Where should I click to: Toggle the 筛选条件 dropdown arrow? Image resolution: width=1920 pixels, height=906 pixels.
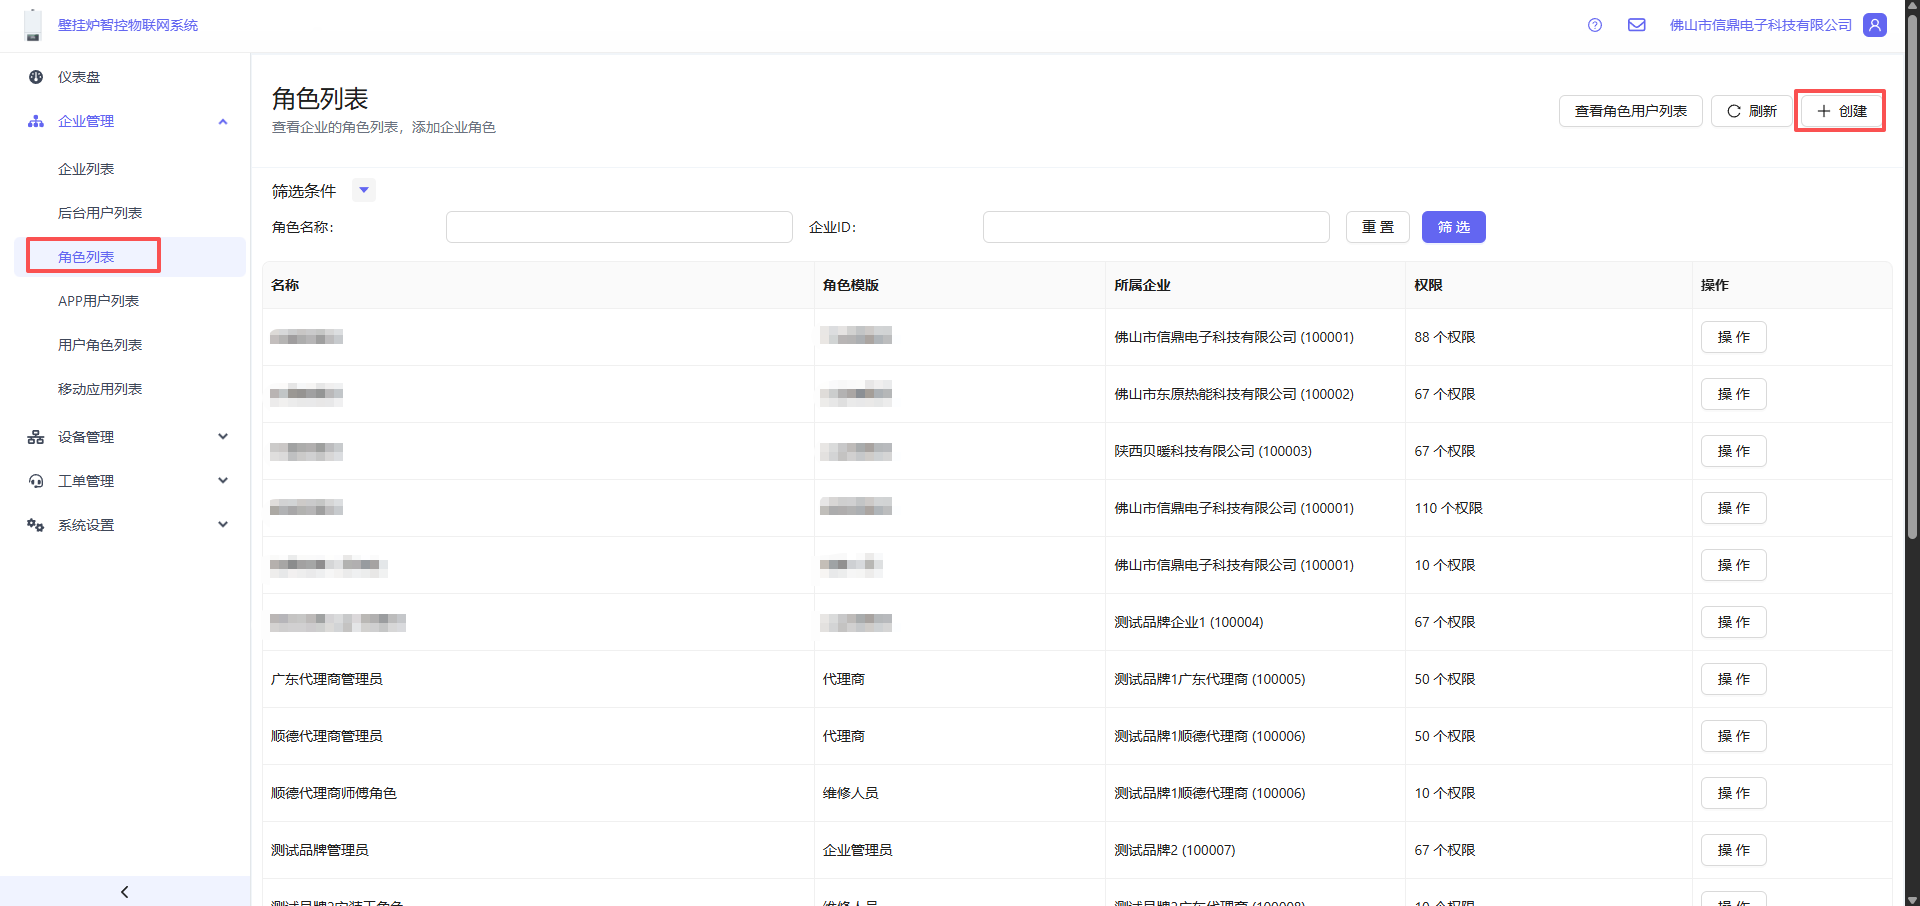point(364,190)
